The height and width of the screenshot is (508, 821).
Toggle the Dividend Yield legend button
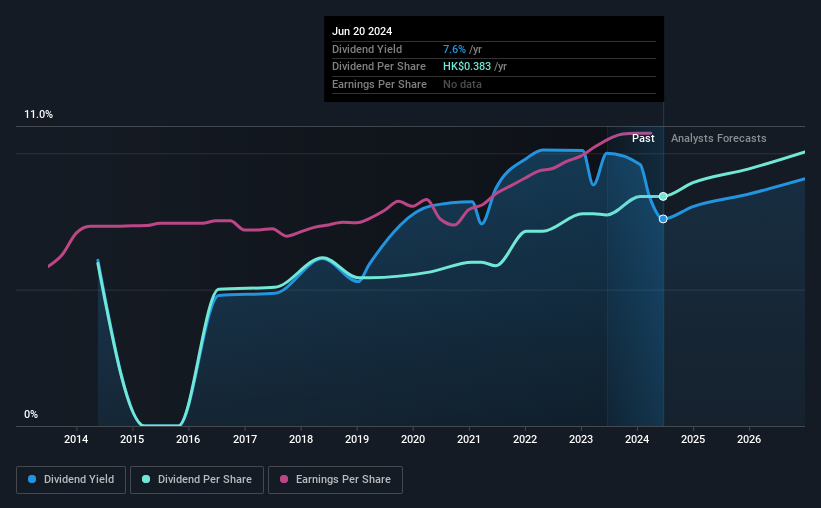pos(71,480)
